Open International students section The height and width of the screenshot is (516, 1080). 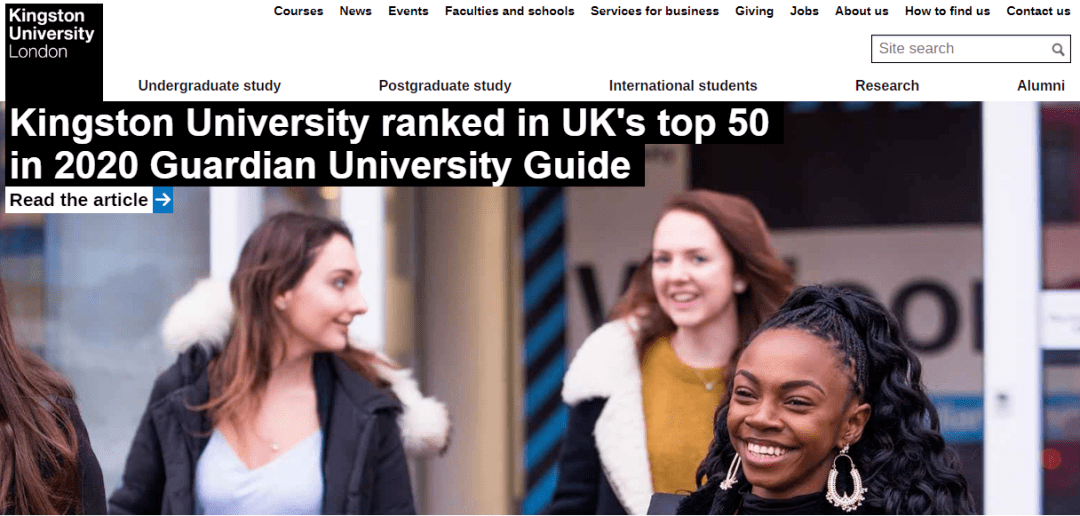pos(683,85)
